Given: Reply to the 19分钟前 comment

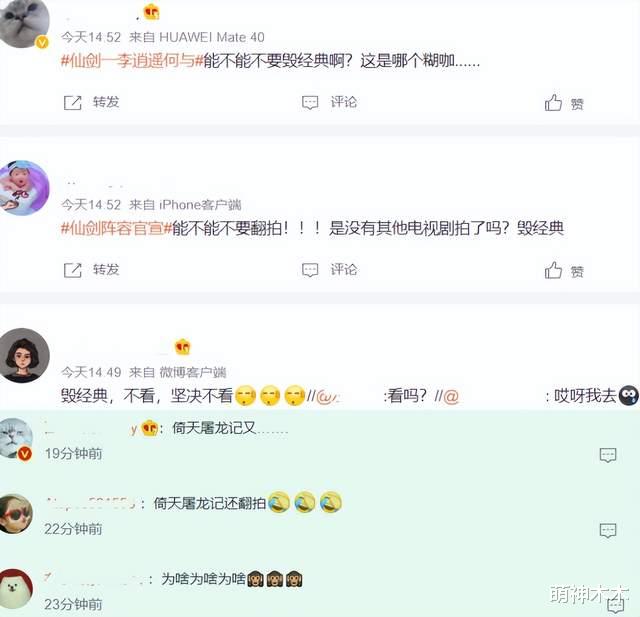Looking at the screenshot, I should coord(608,455).
